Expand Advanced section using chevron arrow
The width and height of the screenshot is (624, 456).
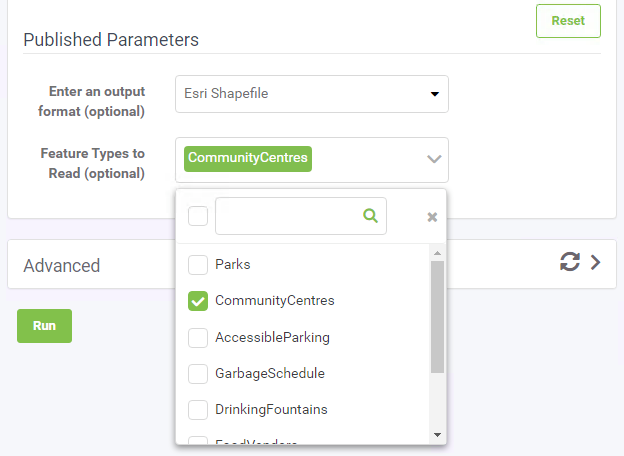[596, 263]
